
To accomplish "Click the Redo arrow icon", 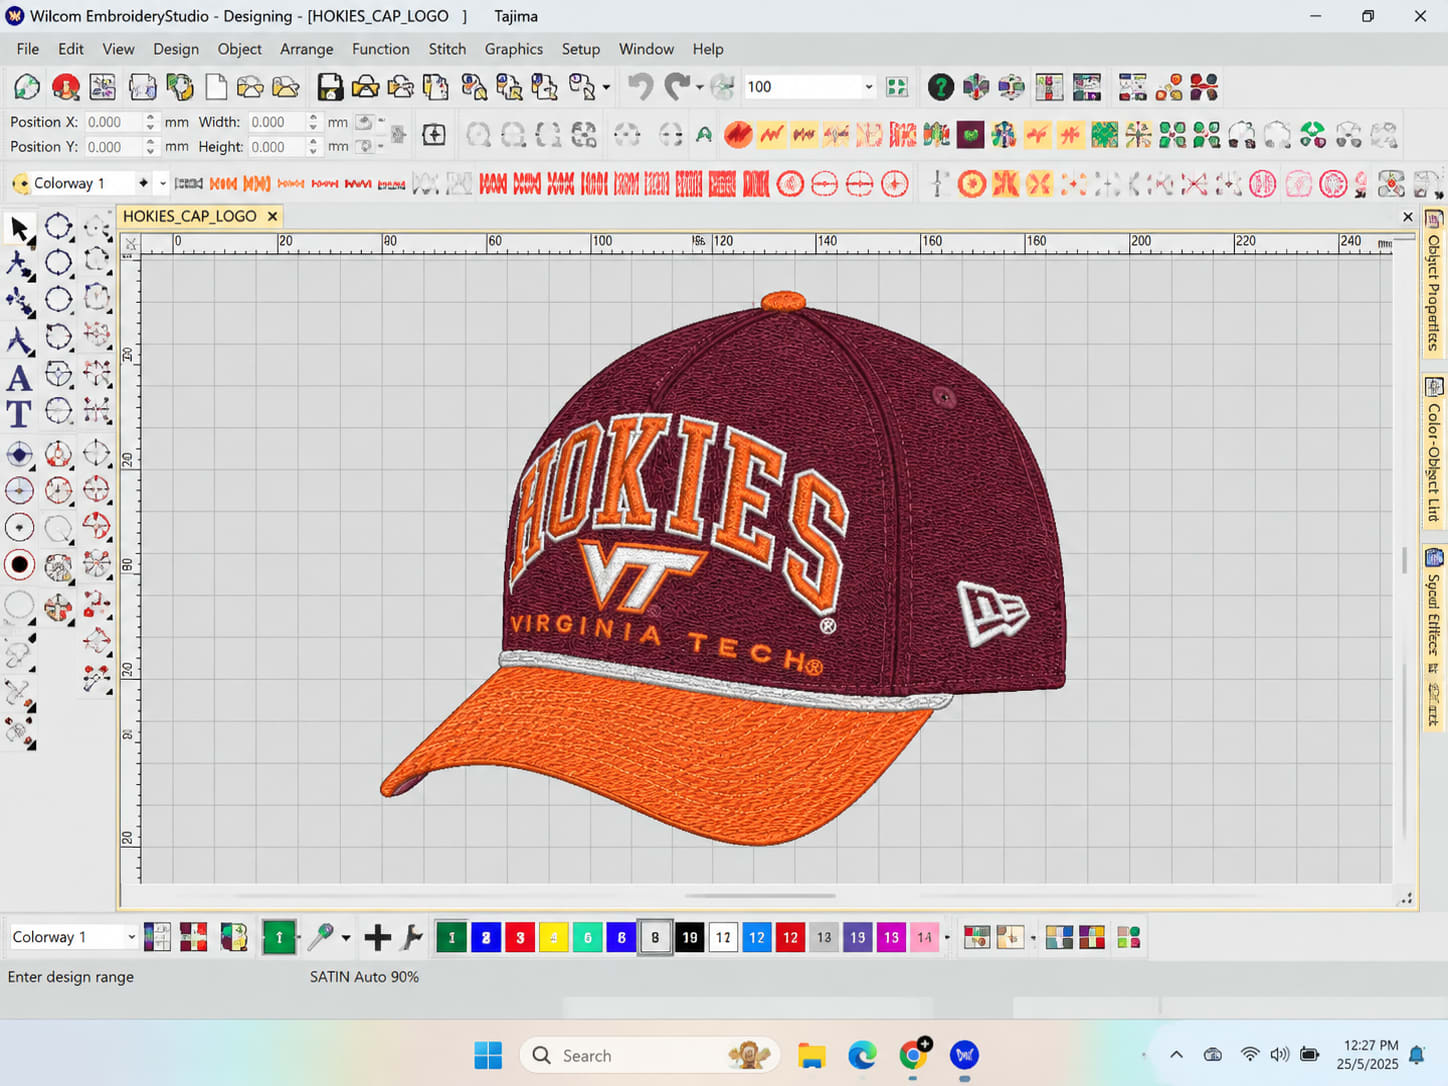I will point(677,87).
